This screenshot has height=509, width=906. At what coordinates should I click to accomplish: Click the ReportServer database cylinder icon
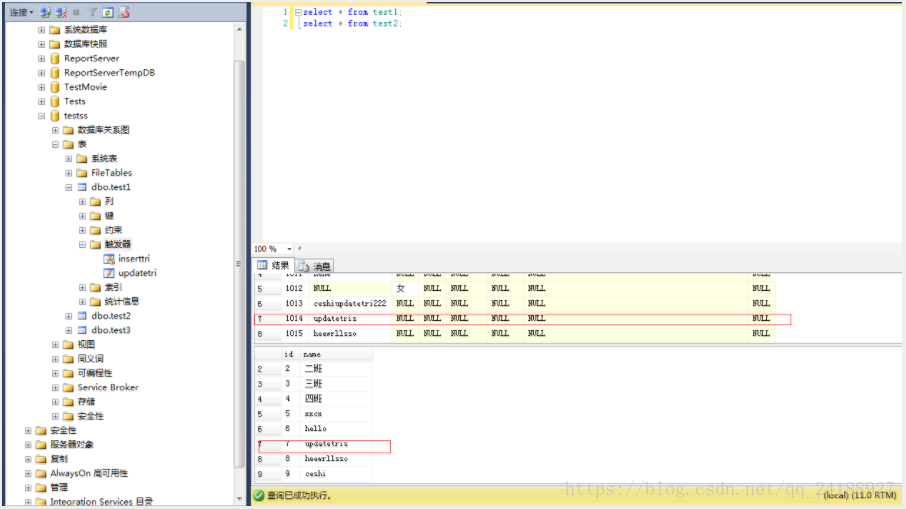pyautogui.click(x=55, y=58)
